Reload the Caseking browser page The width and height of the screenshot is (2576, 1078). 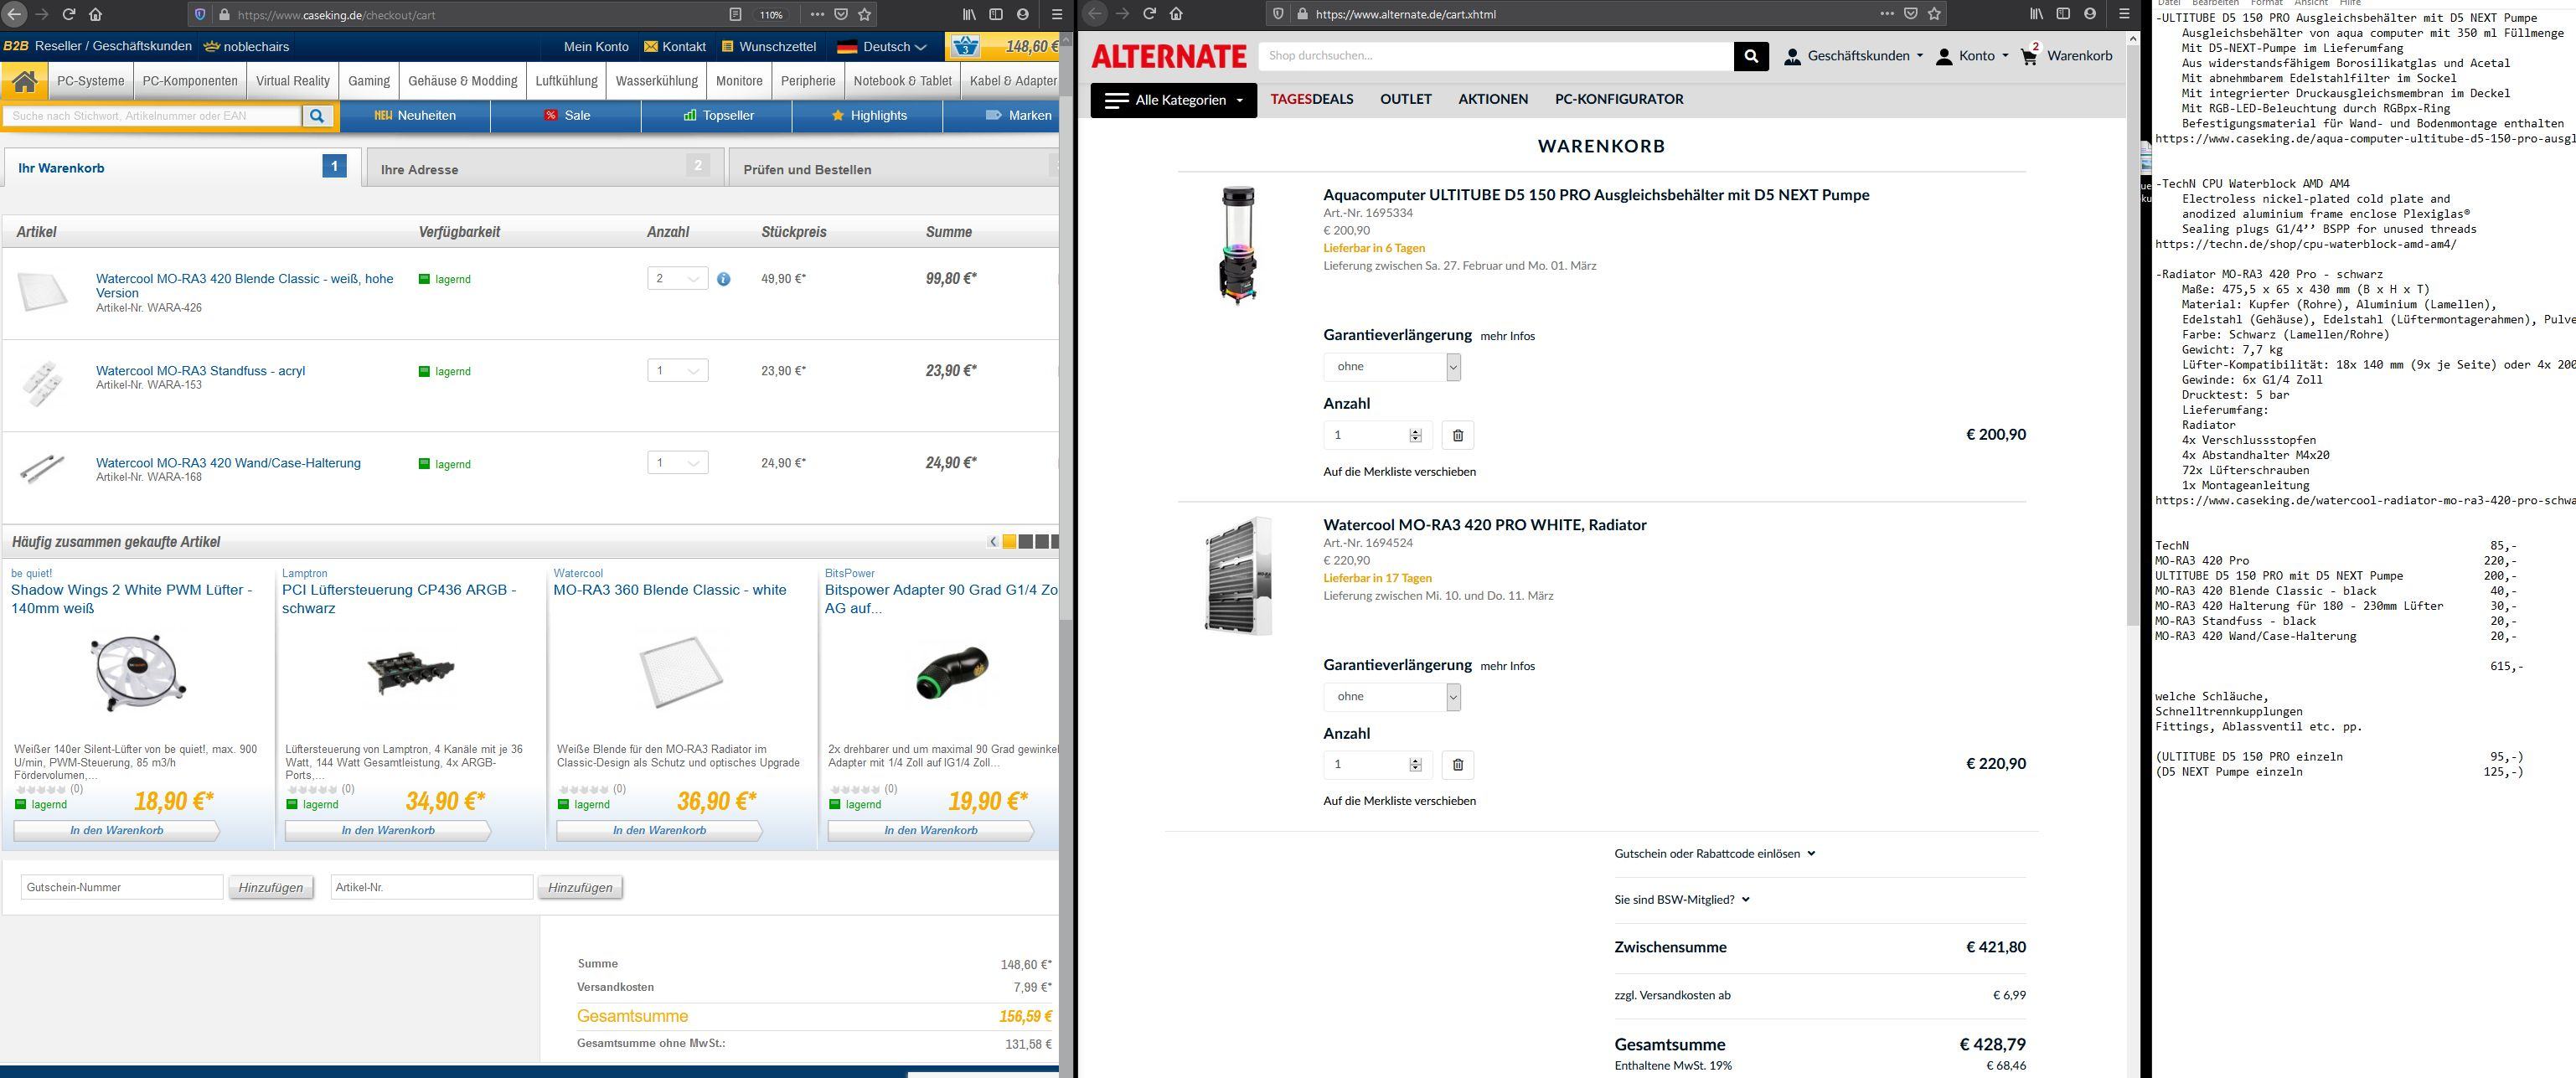coord(69,14)
